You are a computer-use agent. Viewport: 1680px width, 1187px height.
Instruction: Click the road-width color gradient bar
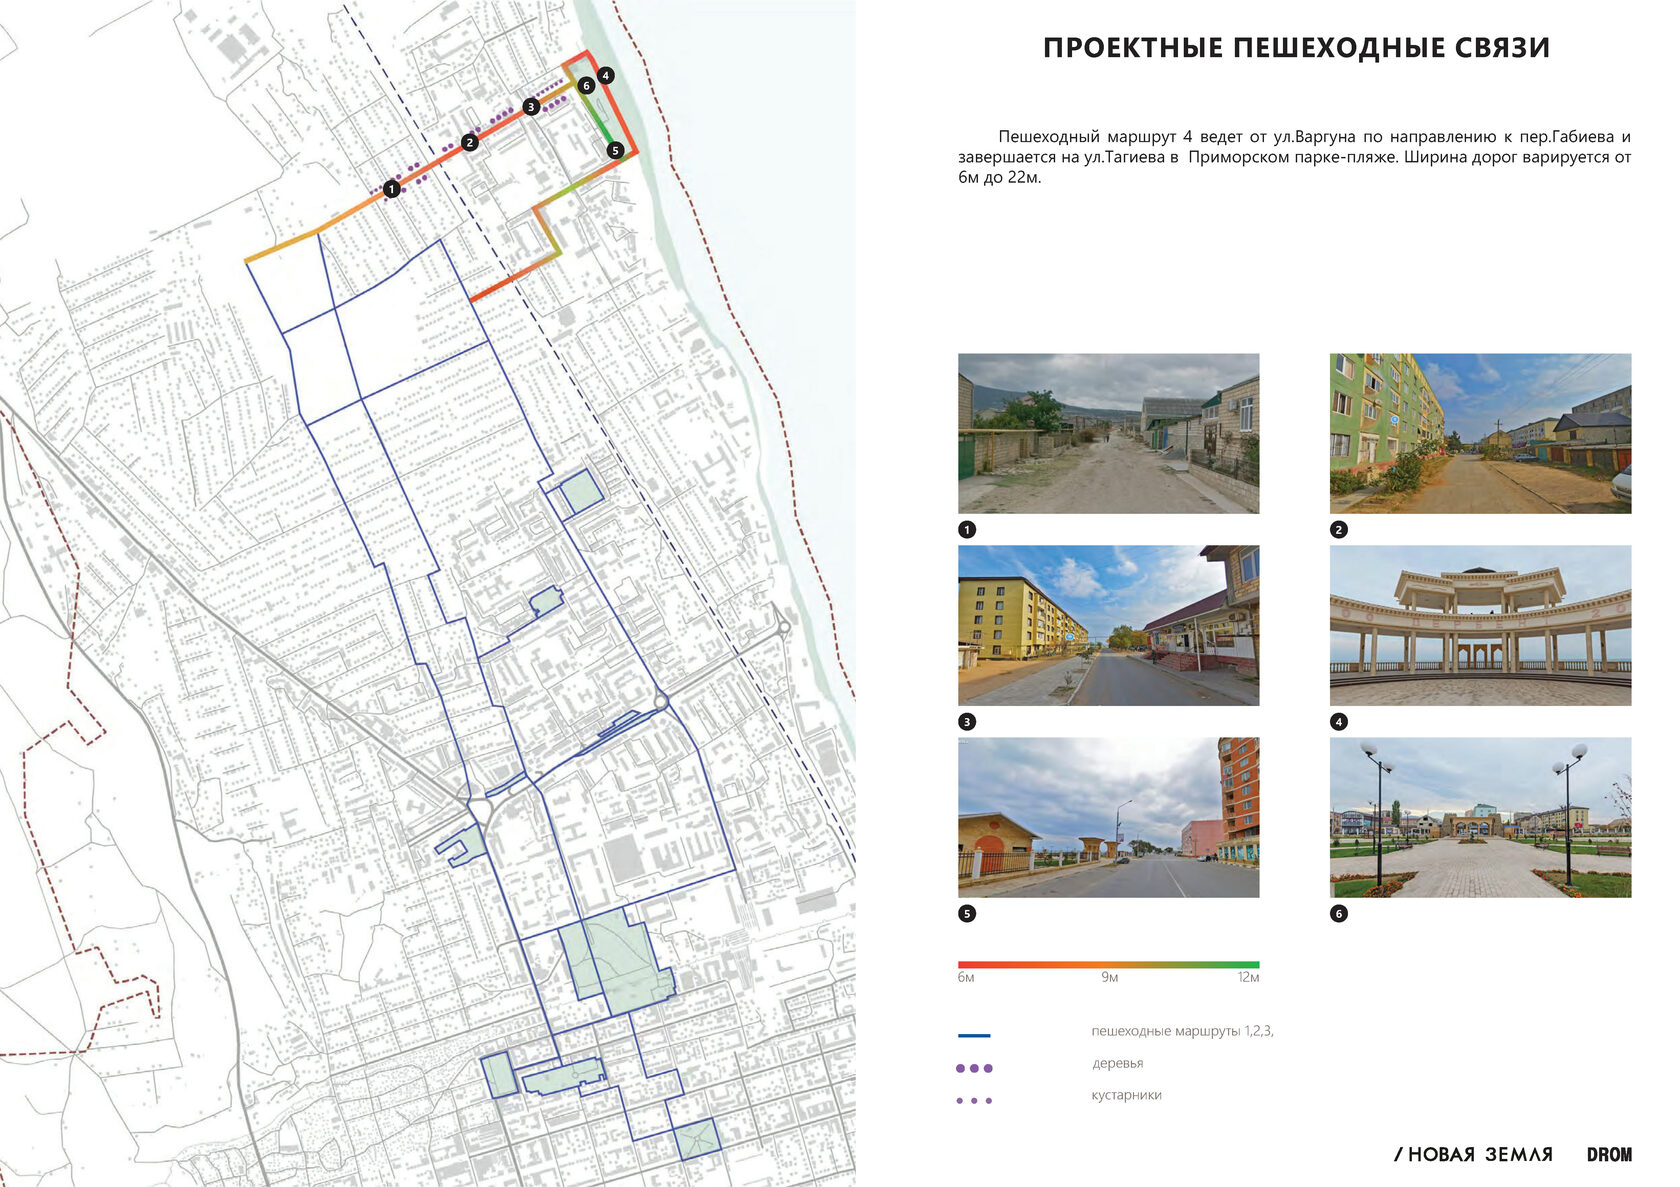click(x=1108, y=965)
